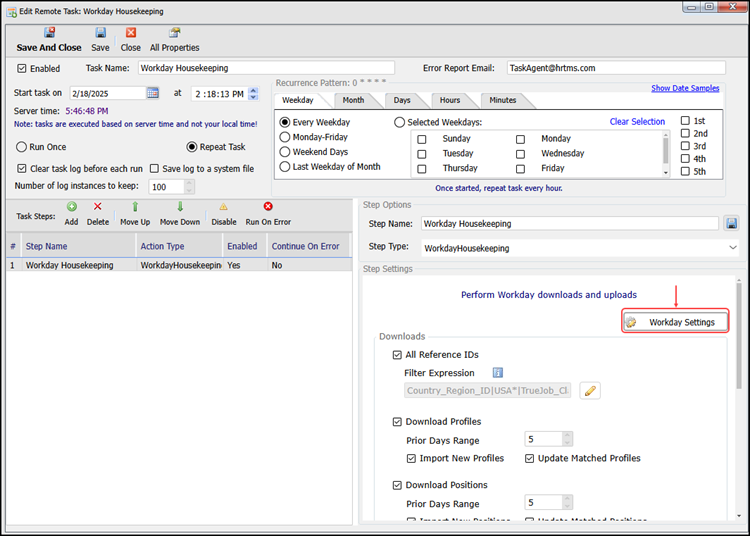Image resolution: width=750 pixels, height=536 pixels.
Task: Switch to the Minutes recurrence tab
Action: (503, 100)
